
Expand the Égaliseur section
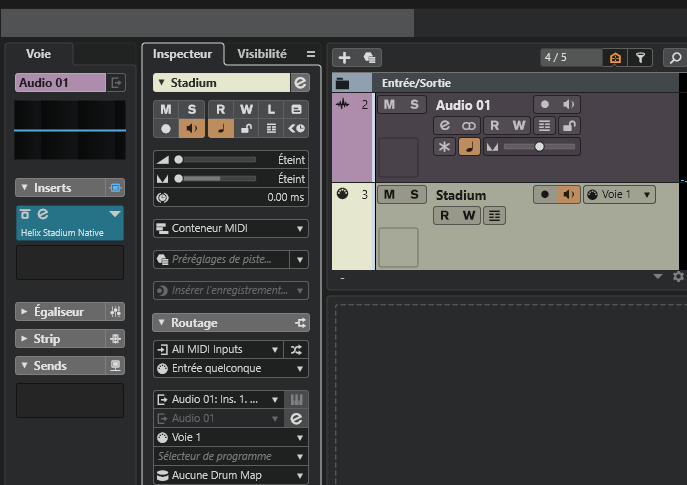25,312
